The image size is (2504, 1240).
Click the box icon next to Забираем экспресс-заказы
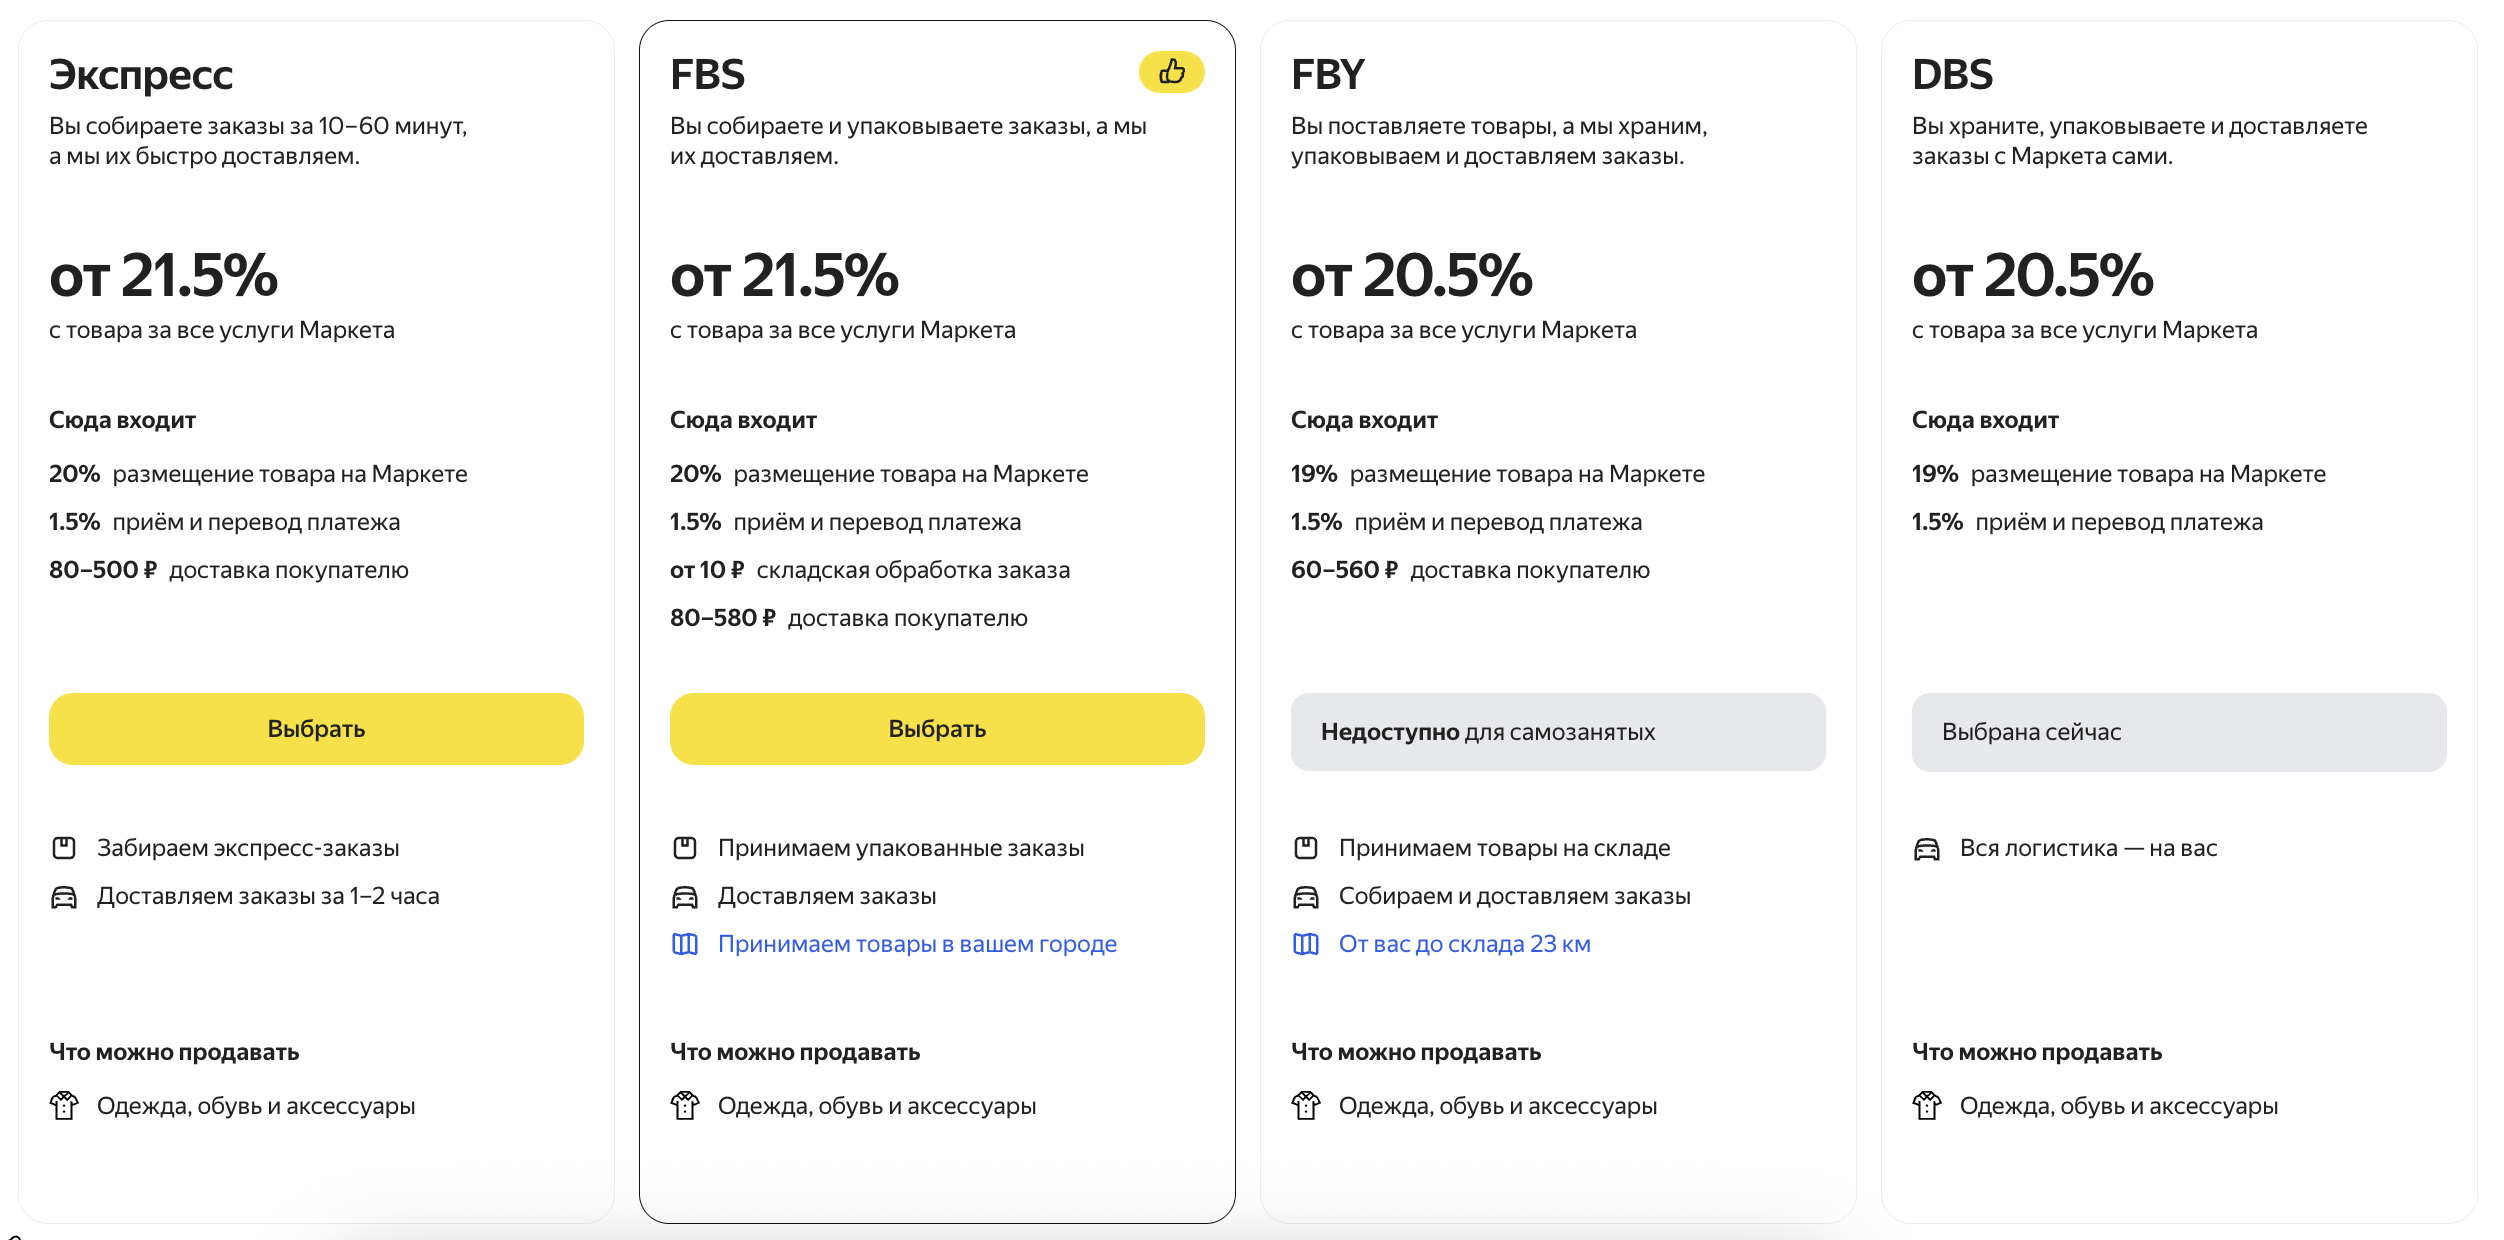pos(64,848)
